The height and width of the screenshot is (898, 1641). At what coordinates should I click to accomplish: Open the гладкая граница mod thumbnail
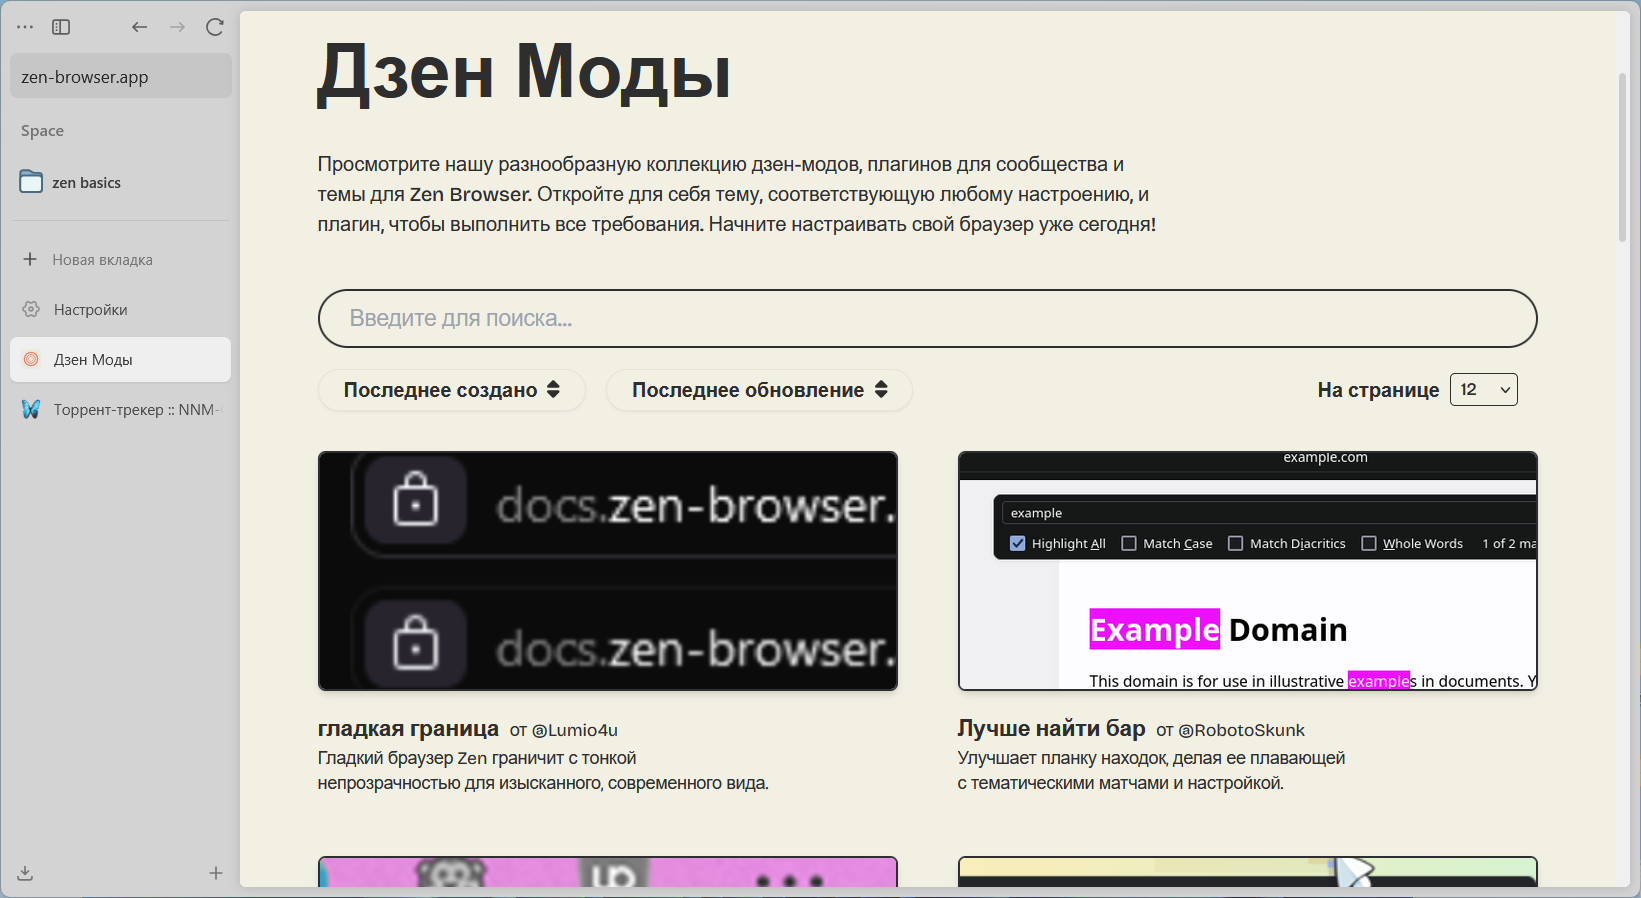(x=608, y=571)
